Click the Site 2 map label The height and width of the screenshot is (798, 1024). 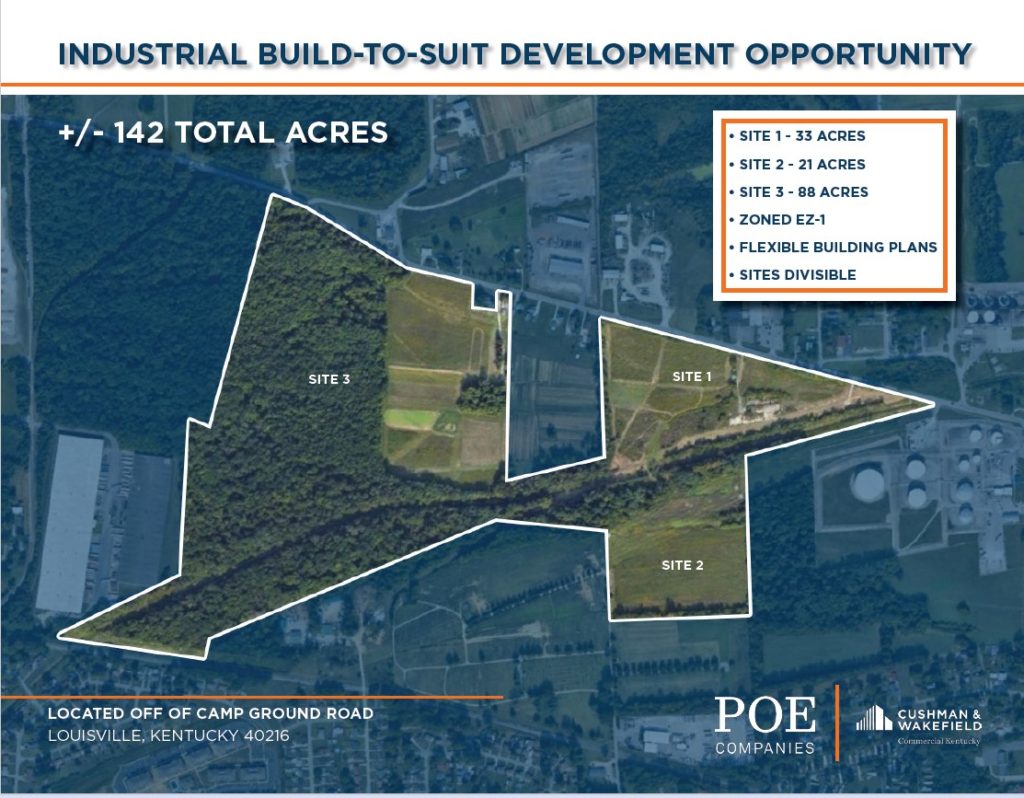(682, 566)
